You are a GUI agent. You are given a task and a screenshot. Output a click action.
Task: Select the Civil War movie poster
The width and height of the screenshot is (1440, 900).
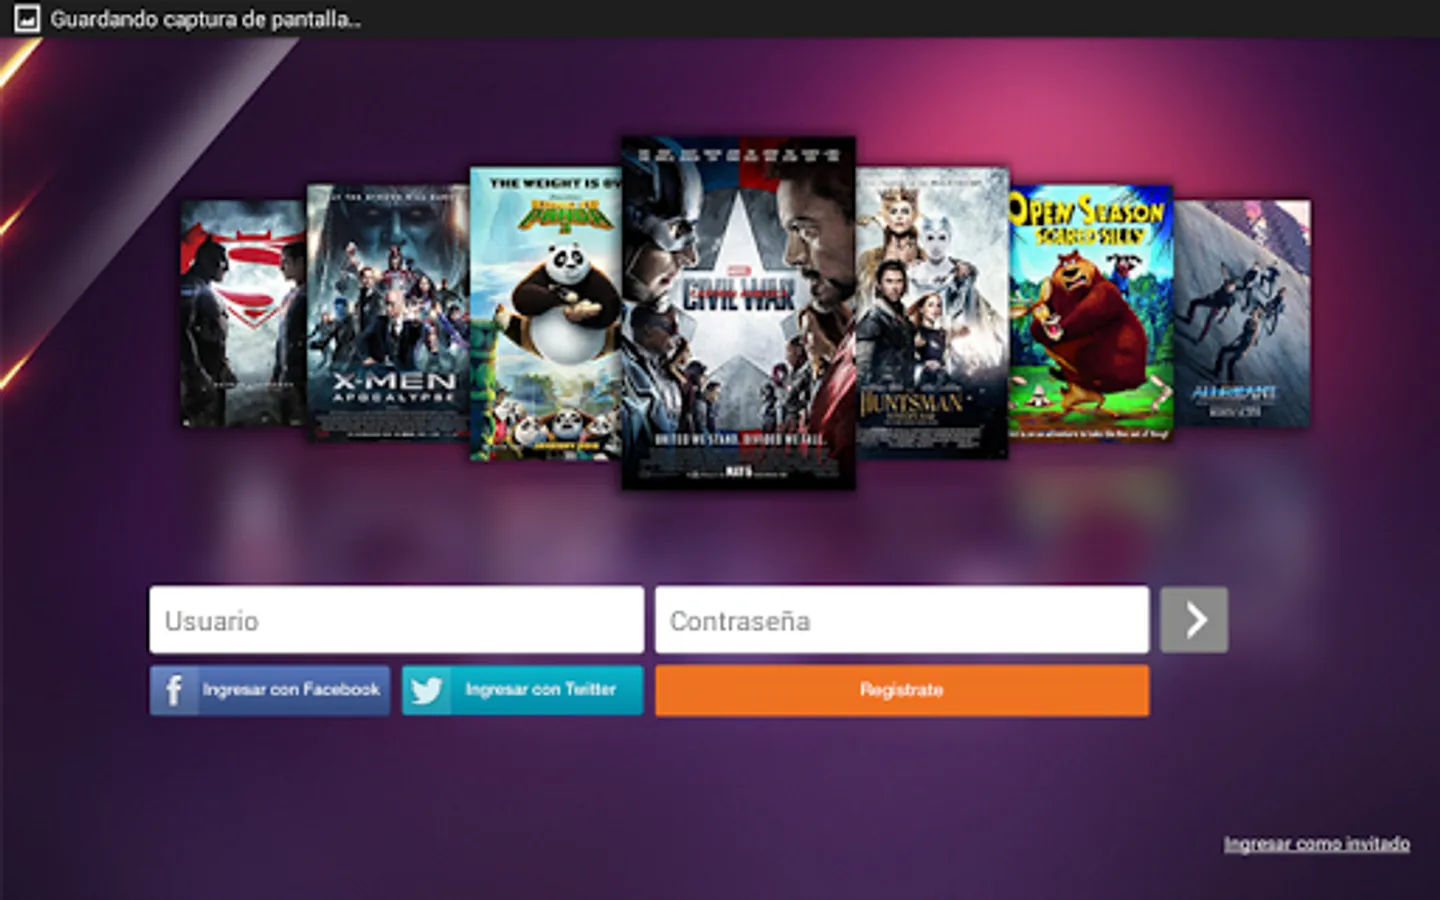click(738, 313)
